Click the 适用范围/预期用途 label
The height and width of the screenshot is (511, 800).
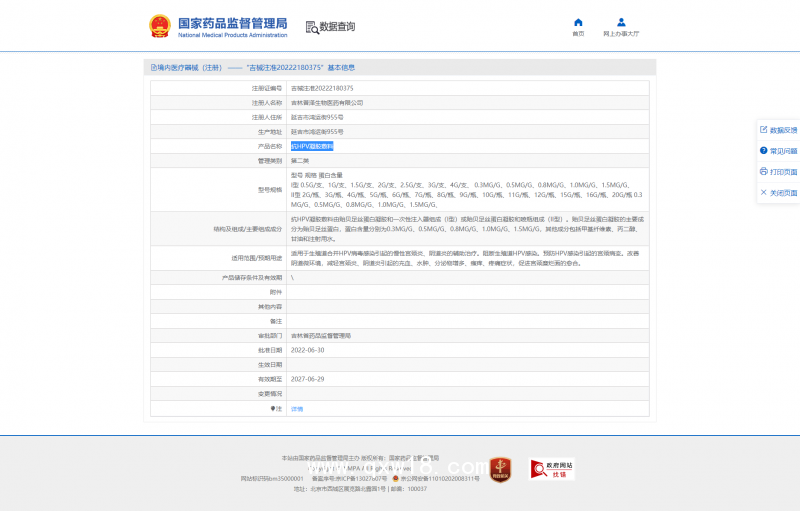257,258
